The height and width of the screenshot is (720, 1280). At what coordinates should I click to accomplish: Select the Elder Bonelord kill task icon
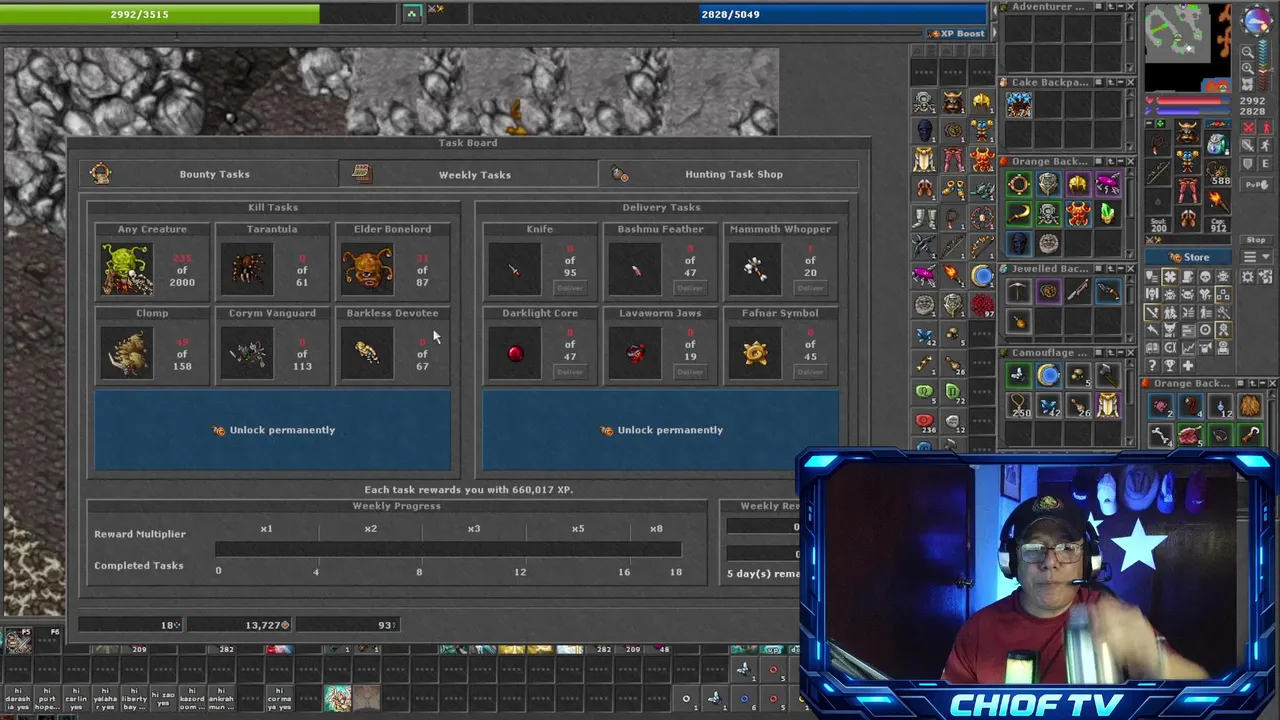click(367, 269)
